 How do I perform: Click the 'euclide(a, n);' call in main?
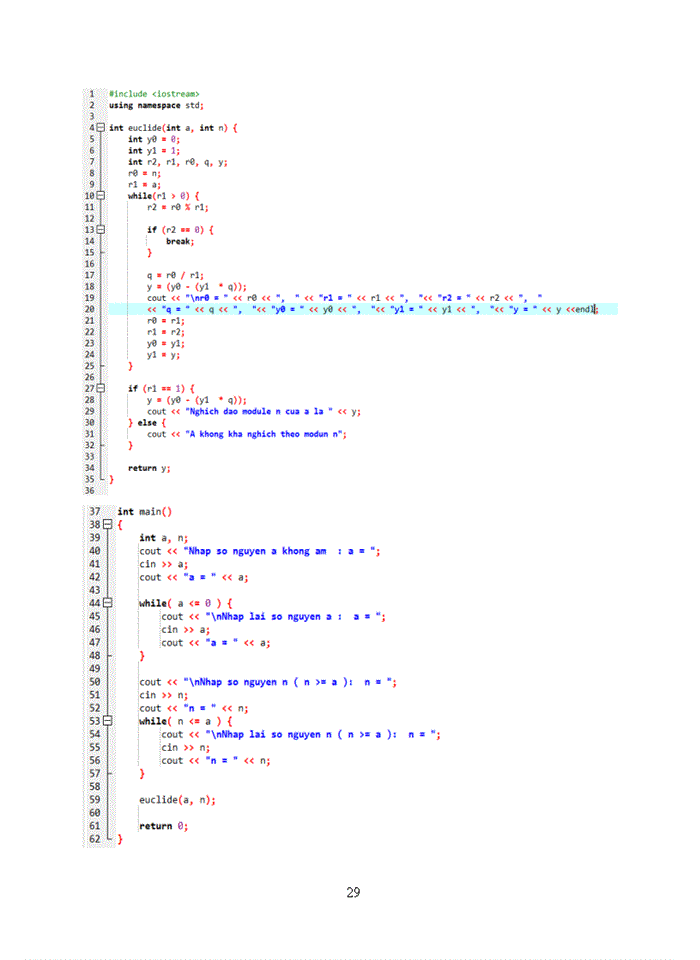[177, 800]
